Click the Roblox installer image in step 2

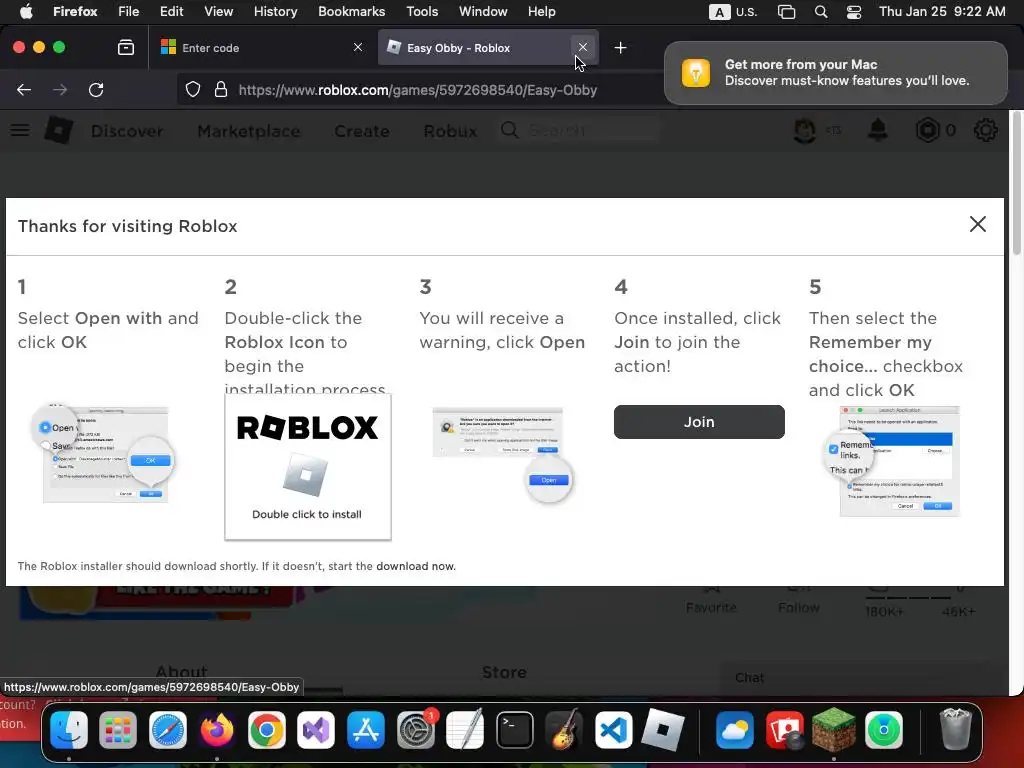308,467
